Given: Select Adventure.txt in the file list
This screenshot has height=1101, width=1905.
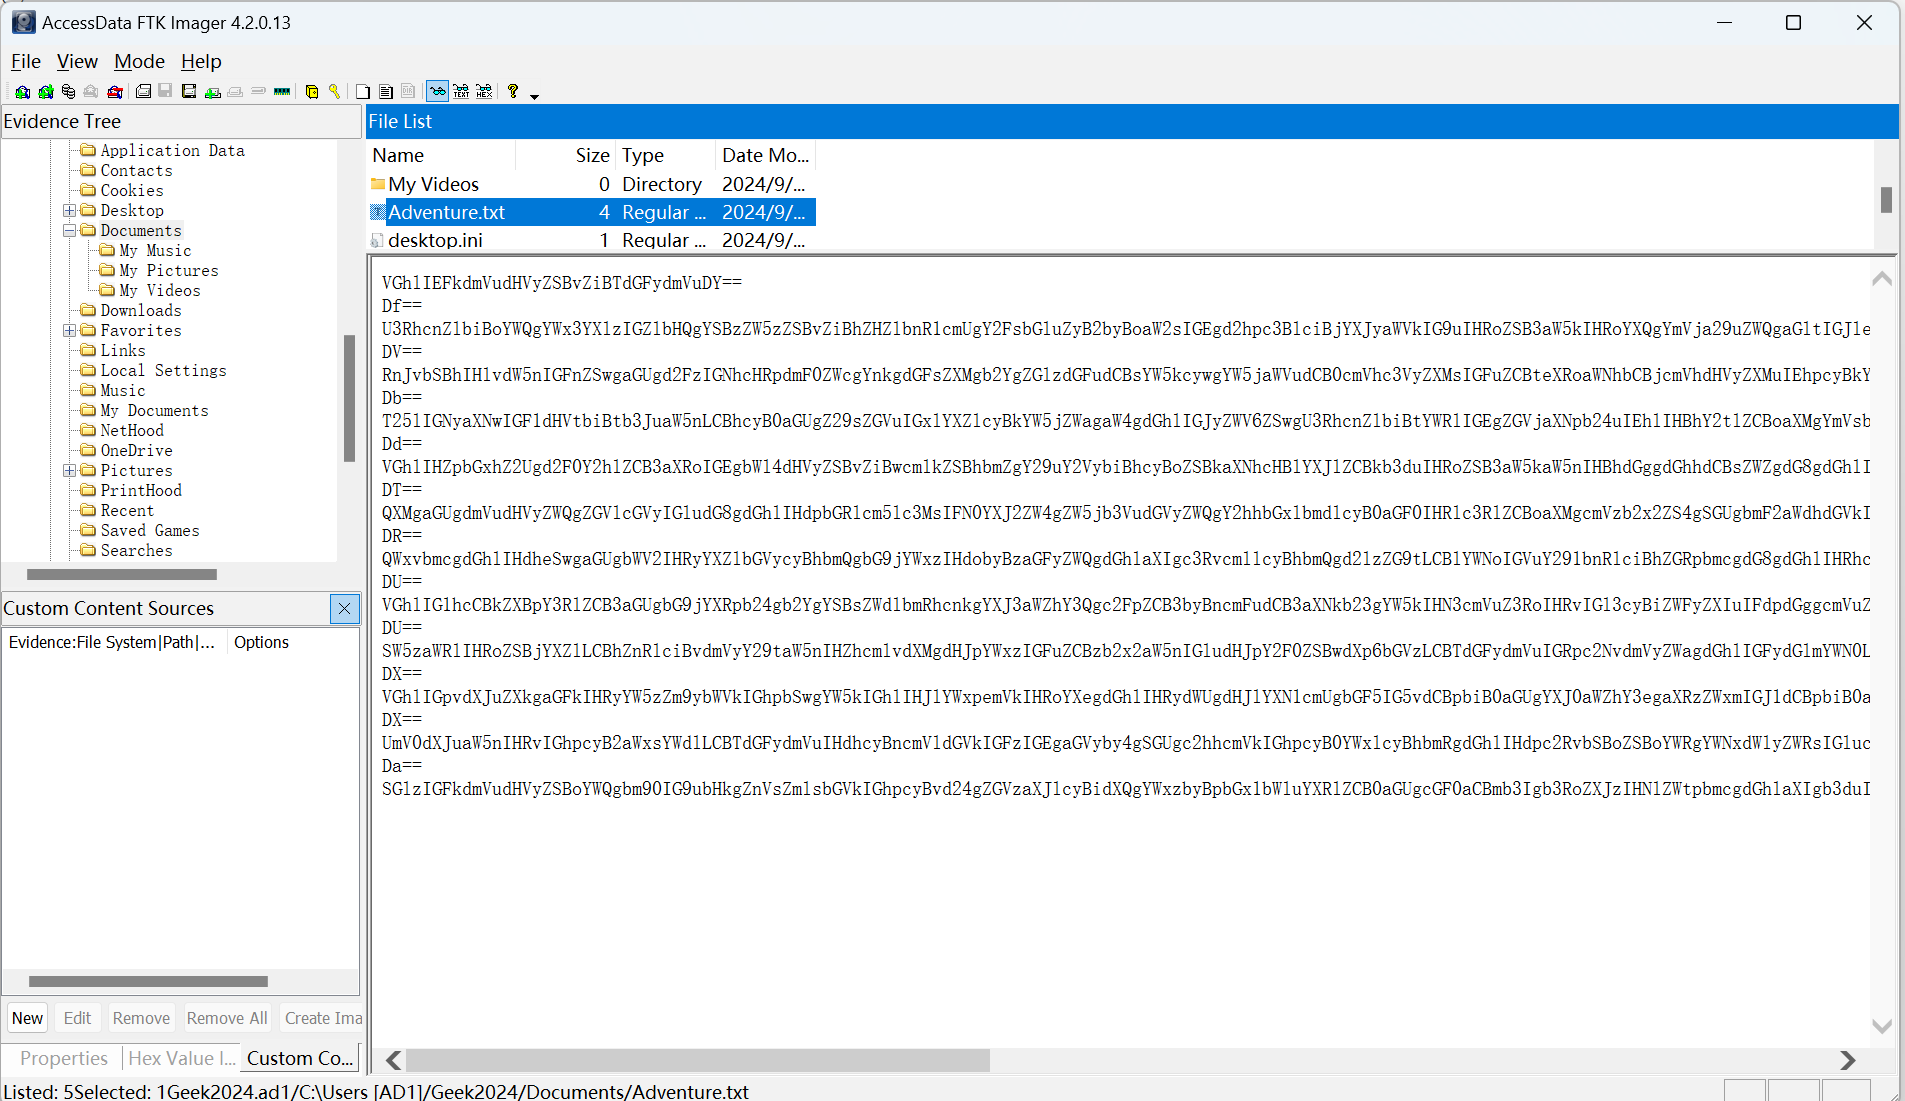Looking at the screenshot, I should (x=592, y=212).
